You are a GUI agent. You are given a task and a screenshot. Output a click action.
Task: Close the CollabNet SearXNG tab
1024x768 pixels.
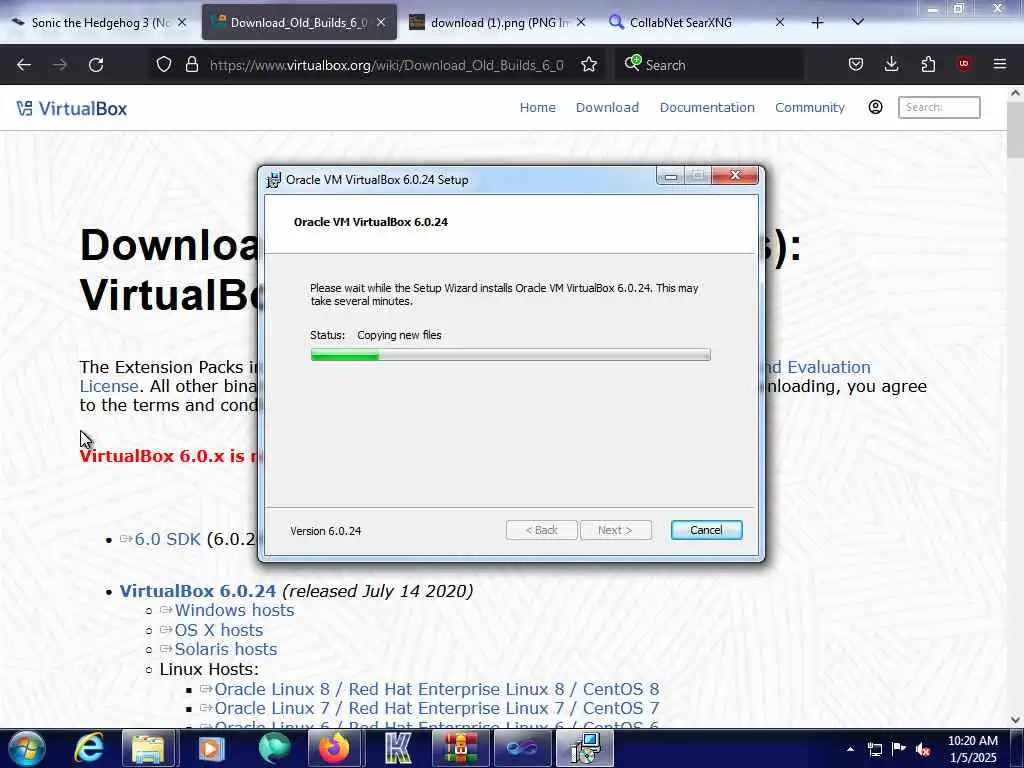coord(780,22)
